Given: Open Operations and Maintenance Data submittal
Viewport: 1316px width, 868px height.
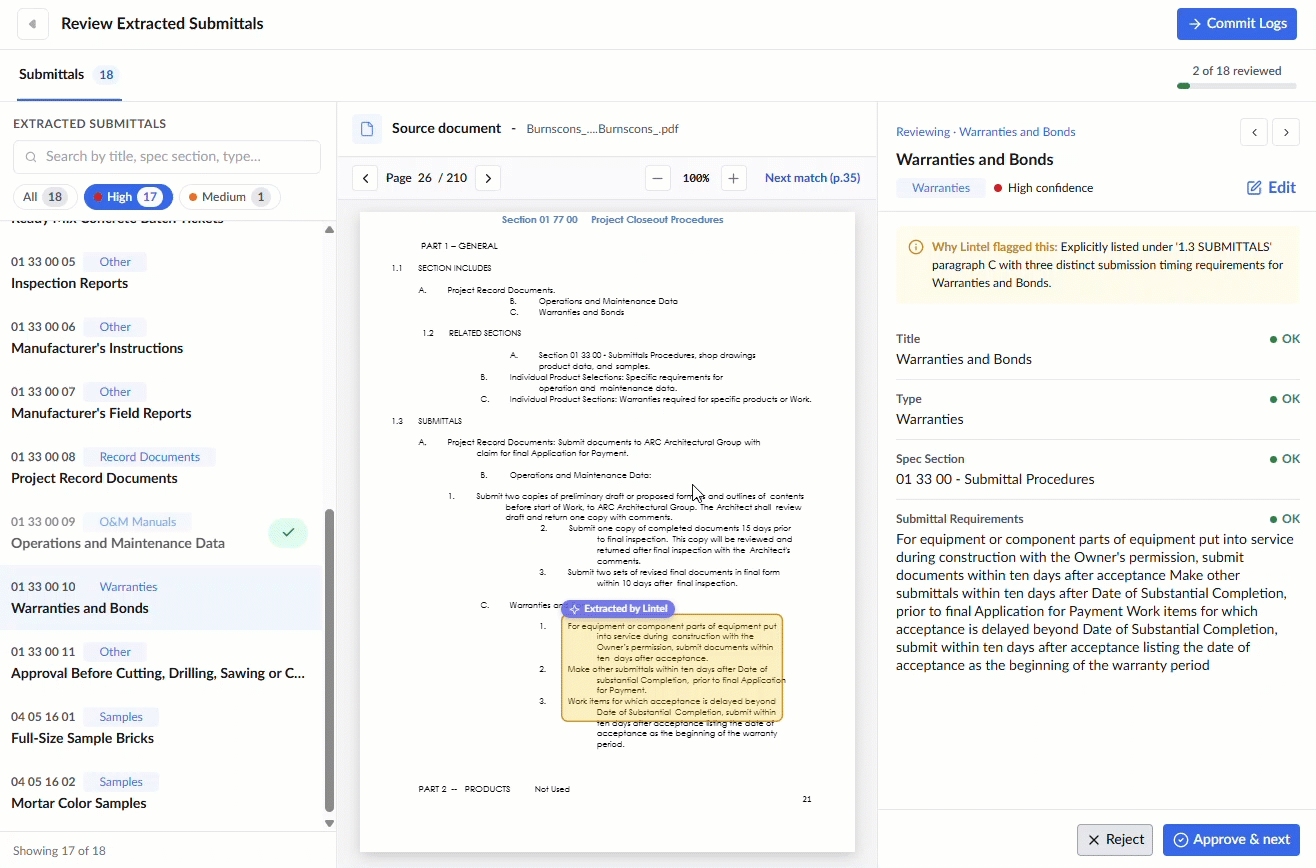Looking at the screenshot, I should click(x=161, y=533).
